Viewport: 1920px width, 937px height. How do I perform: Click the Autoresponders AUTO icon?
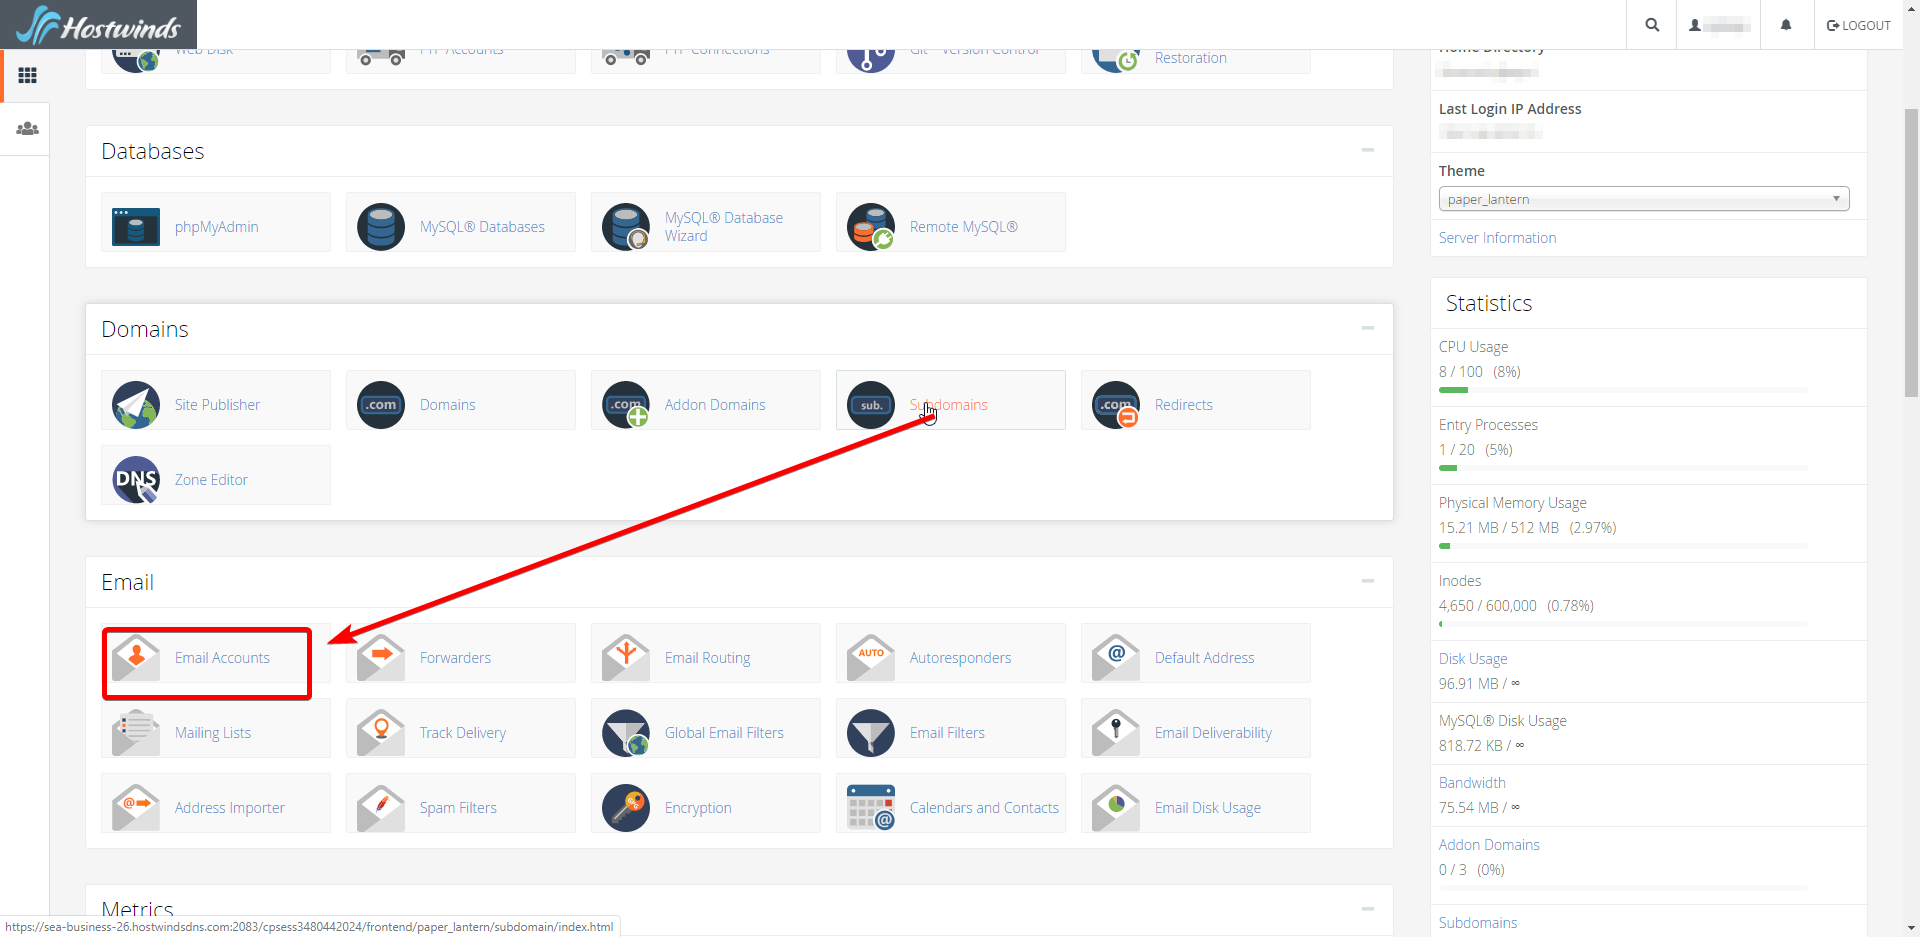coord(871,658)
